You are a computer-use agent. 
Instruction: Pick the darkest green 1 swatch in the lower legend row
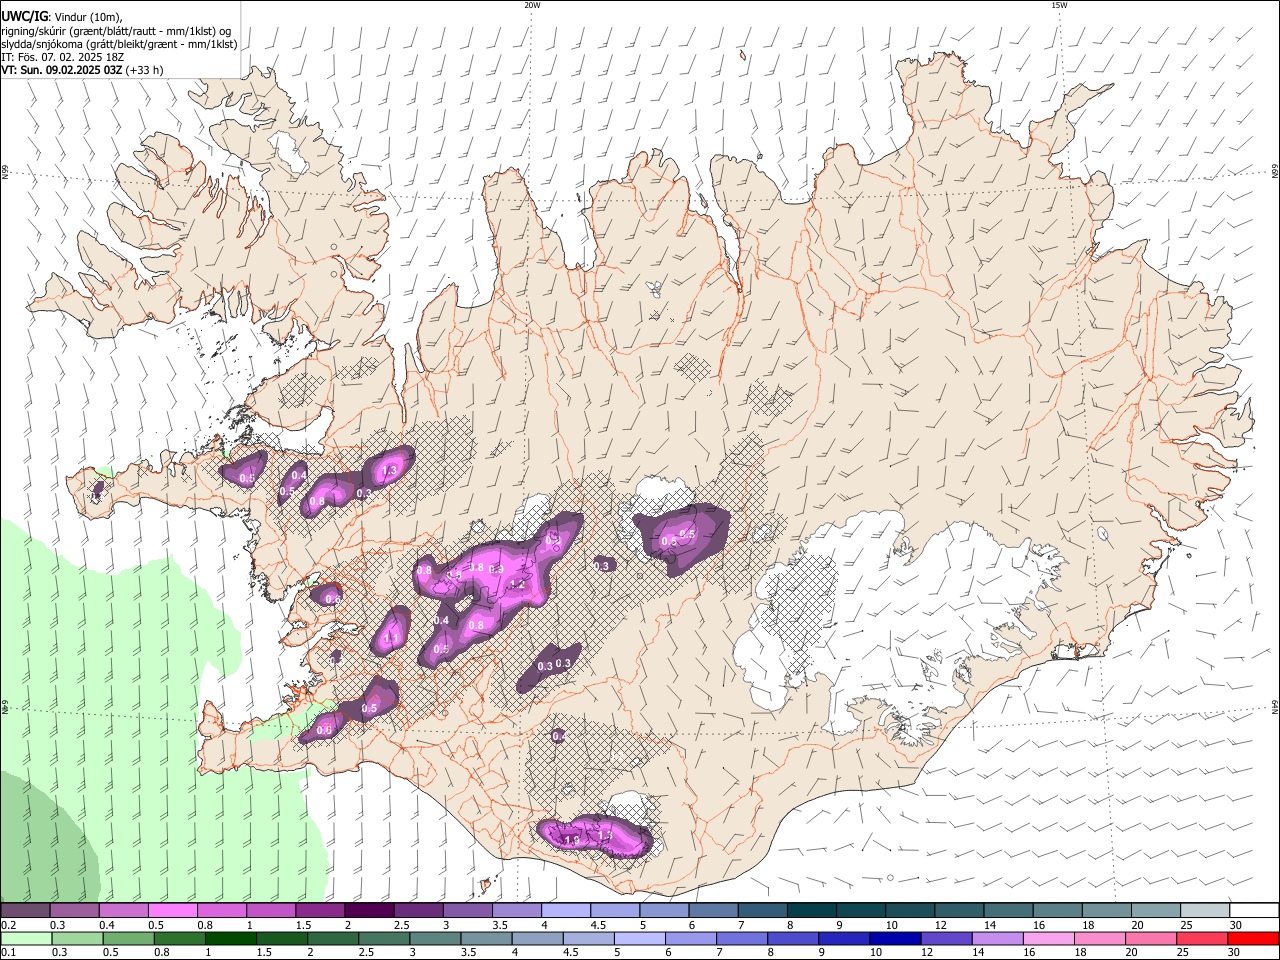click(230, 939)
